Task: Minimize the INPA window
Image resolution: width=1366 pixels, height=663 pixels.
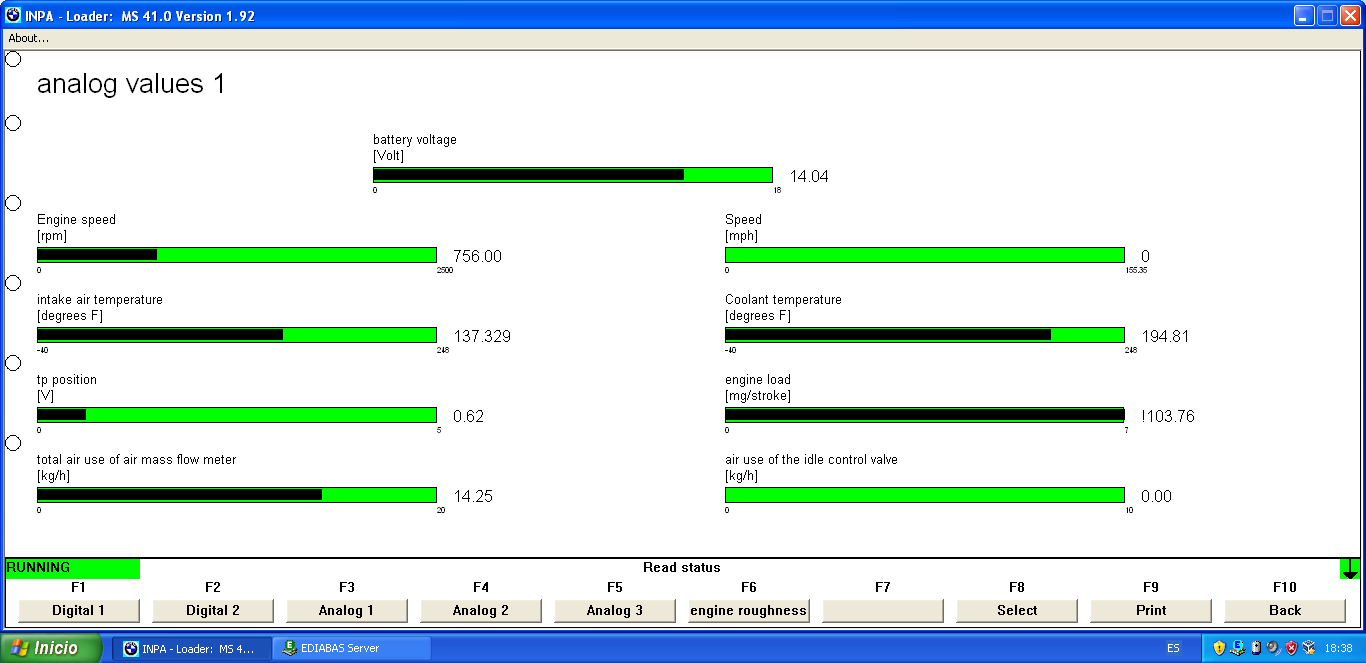Action: pos(1304,15)
